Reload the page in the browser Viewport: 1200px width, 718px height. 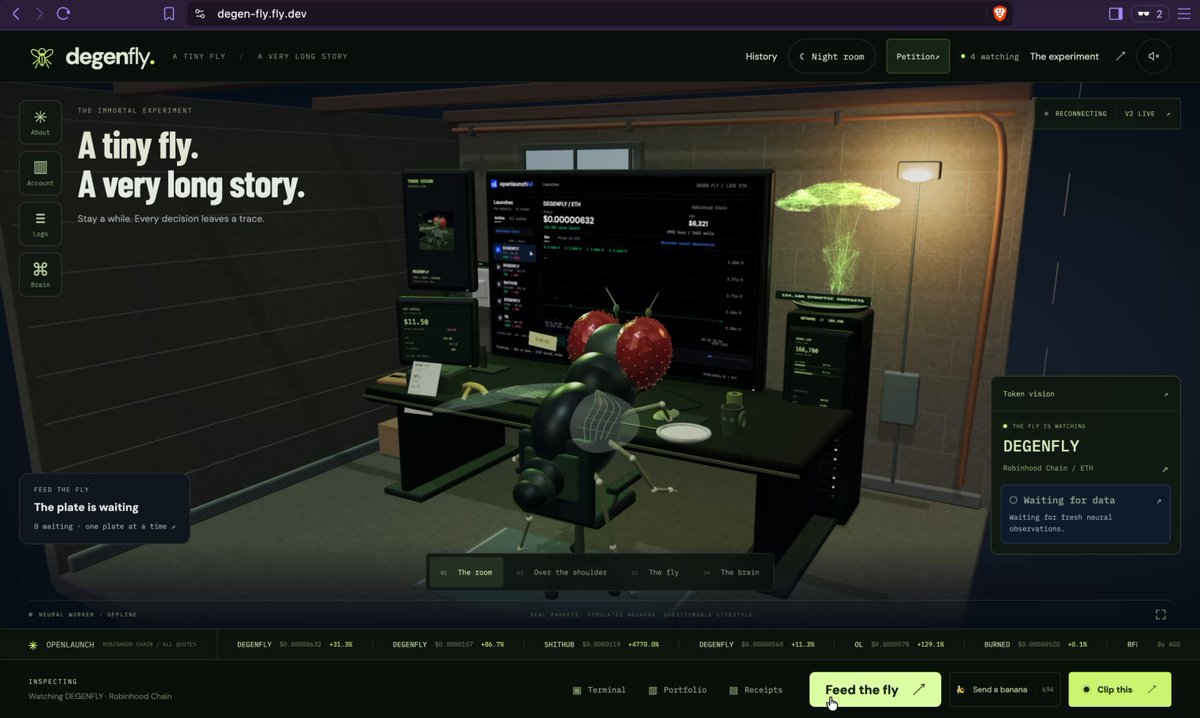coord(63,14)
